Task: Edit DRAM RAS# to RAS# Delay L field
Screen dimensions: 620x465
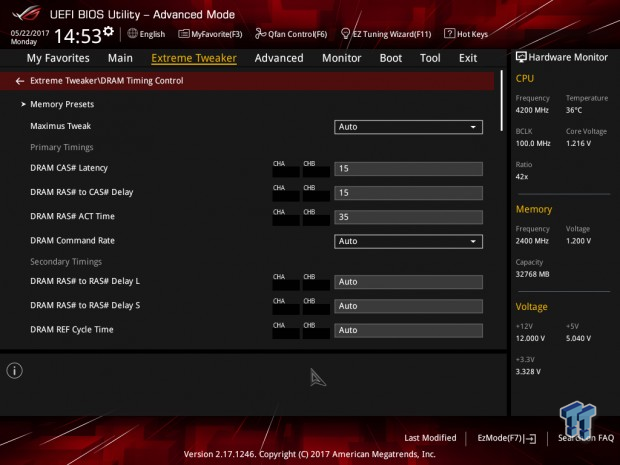Action: click(x=408, y=282)
